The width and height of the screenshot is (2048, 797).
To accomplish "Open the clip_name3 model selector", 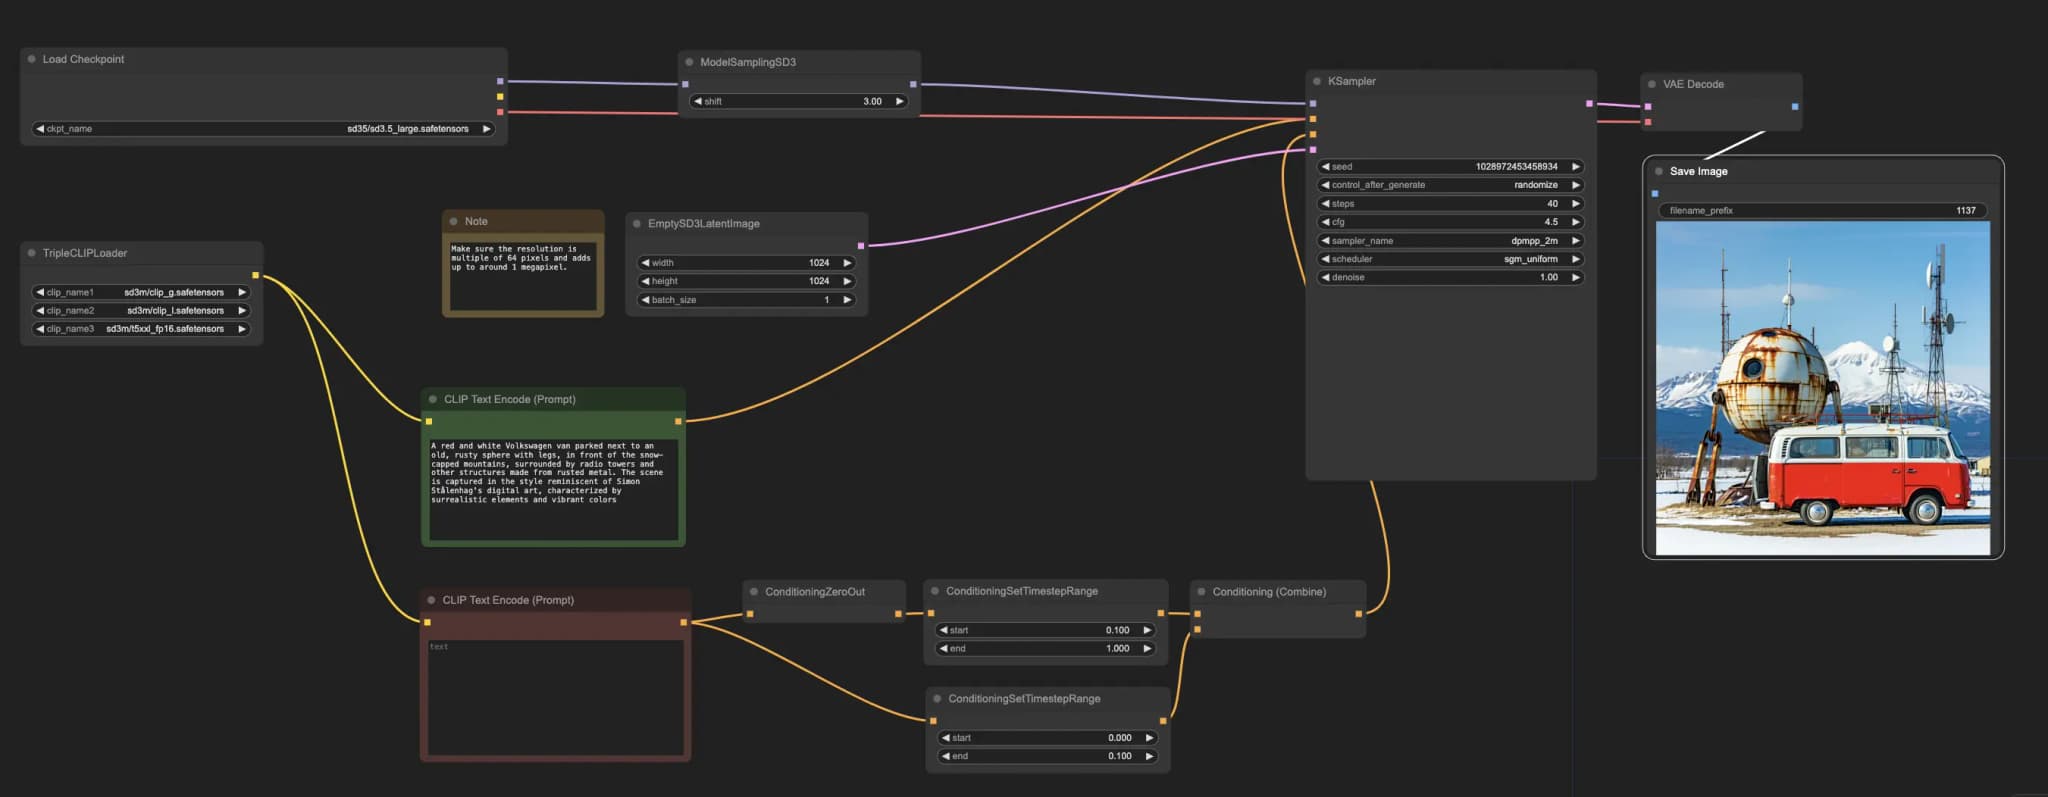I will coord(141,328).
